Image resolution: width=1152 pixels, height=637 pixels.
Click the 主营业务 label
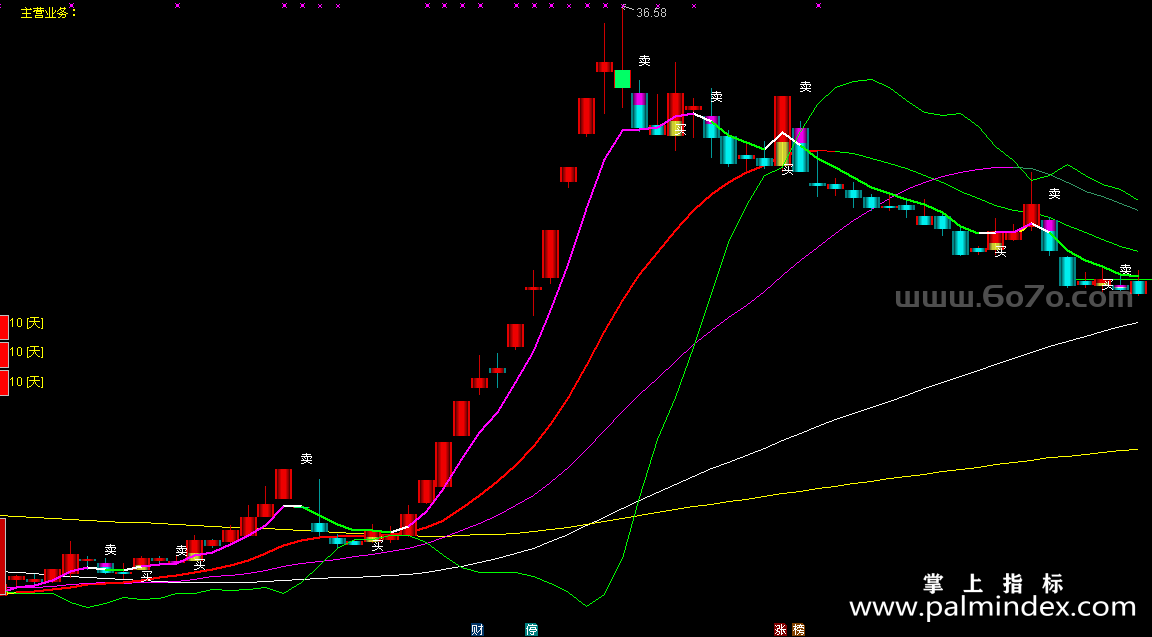point(48,12)
